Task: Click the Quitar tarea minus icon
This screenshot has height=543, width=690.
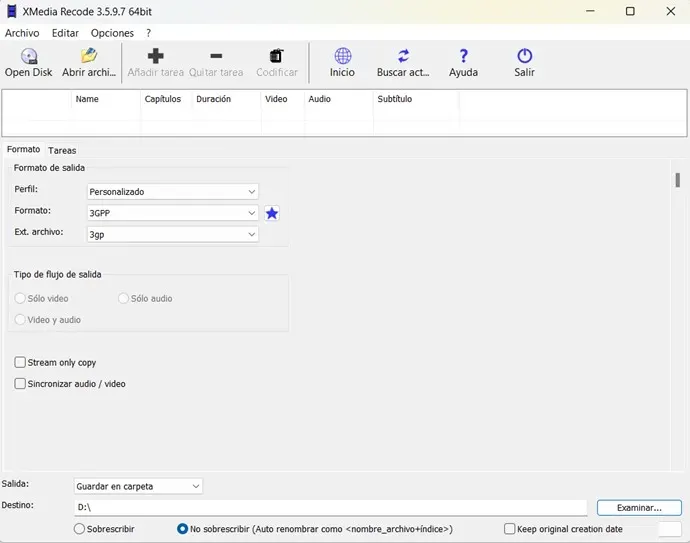Action: coord(216,56)
